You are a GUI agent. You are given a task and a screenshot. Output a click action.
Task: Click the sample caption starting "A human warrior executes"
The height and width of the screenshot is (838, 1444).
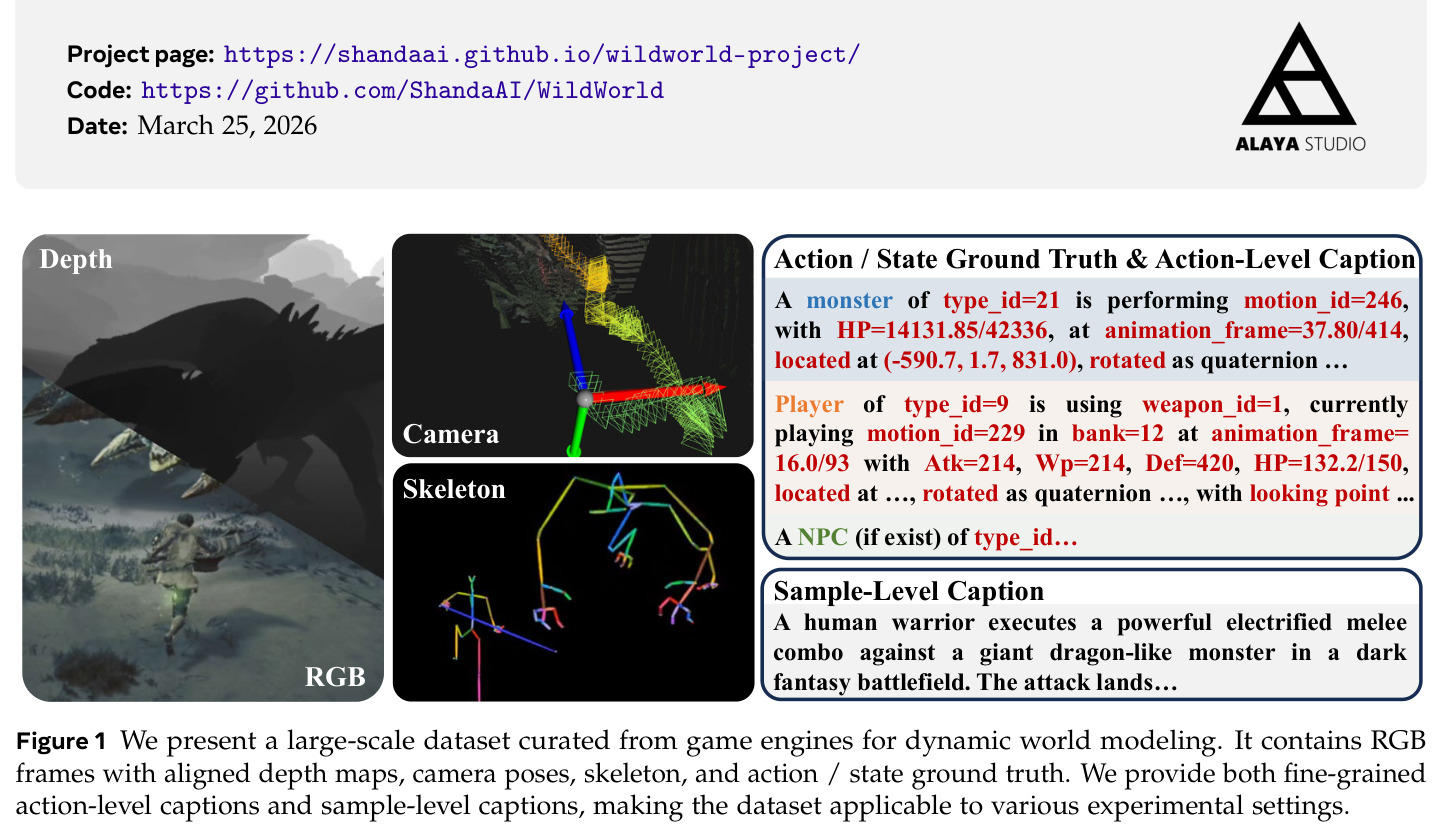(1090, 653)
